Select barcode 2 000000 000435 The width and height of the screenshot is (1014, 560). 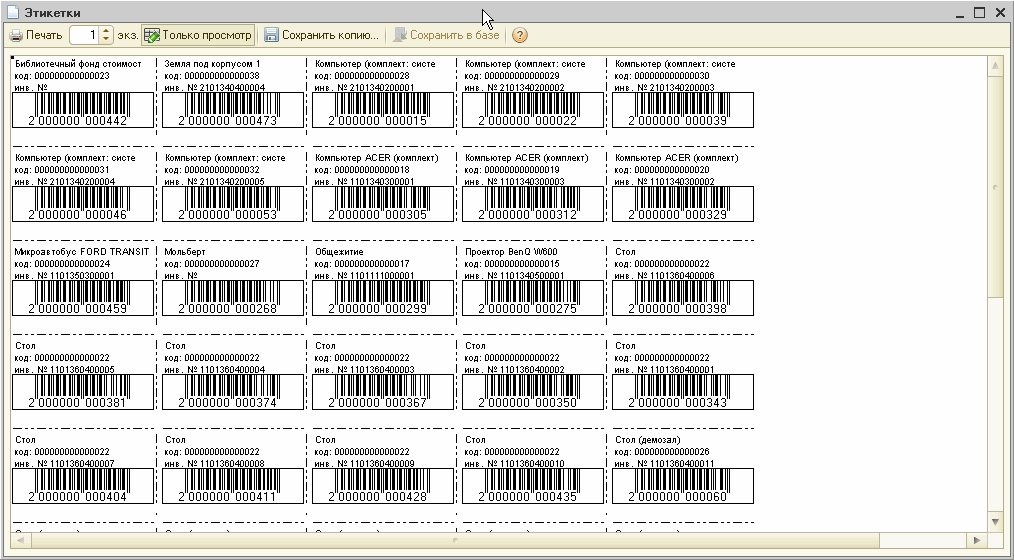(533, 486)
